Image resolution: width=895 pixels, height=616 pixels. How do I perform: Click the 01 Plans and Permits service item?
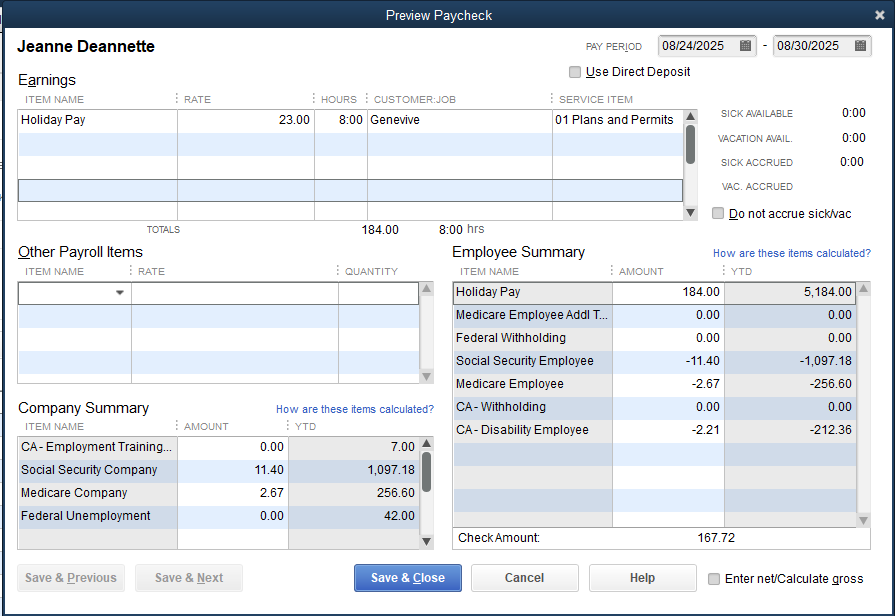tap(618, 120)
